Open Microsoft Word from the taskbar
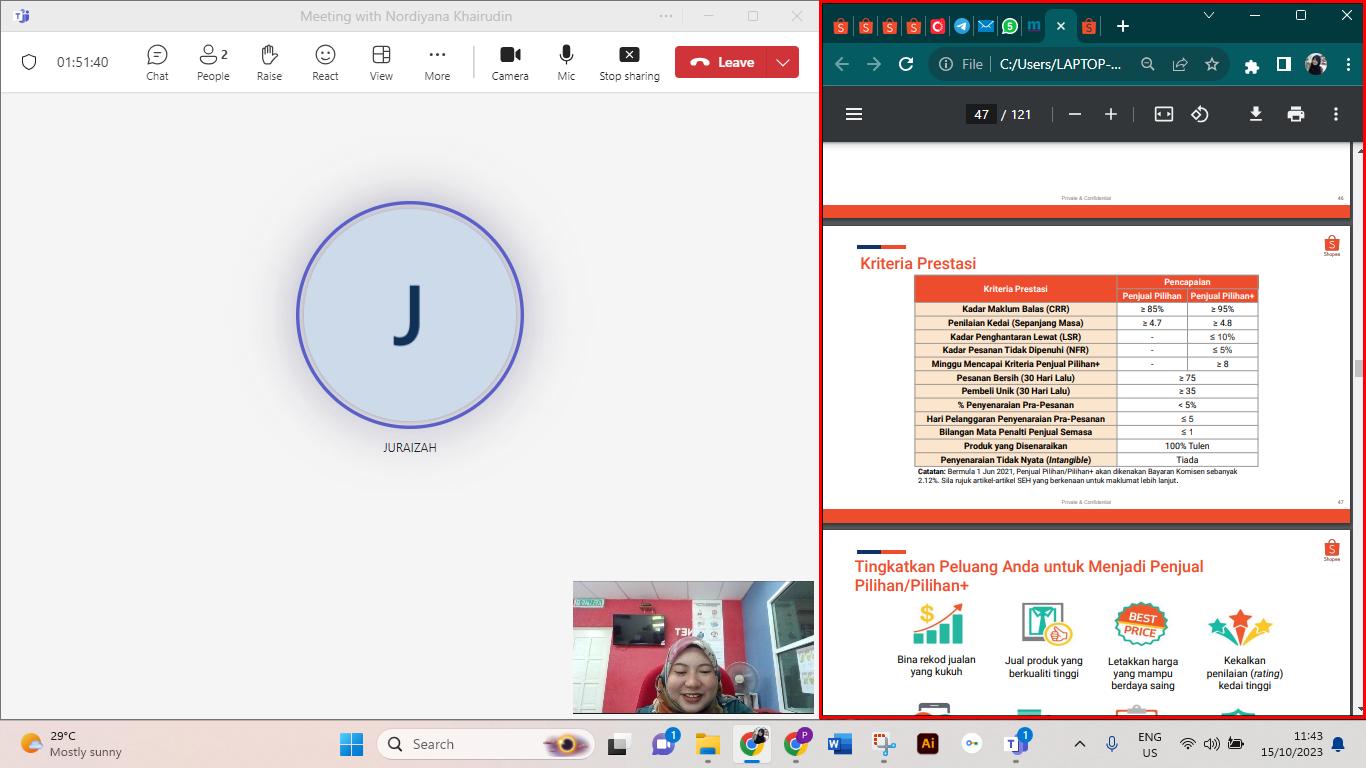 point(839,744)
